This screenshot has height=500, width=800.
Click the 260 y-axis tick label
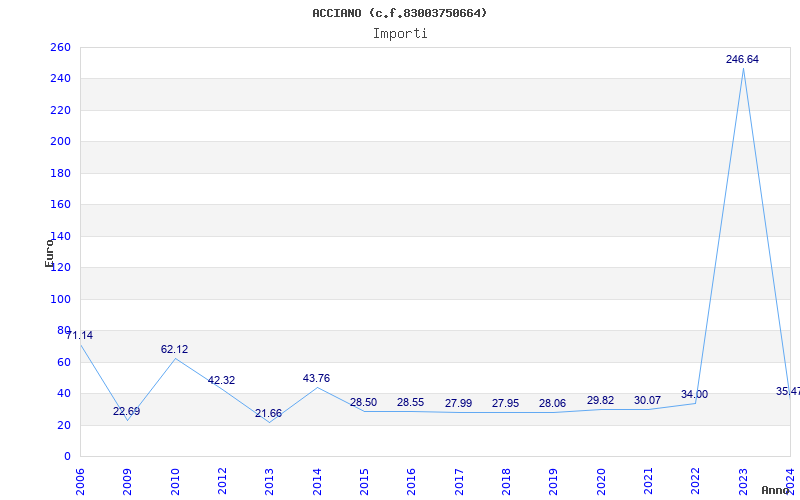click(x=60, y=47)
